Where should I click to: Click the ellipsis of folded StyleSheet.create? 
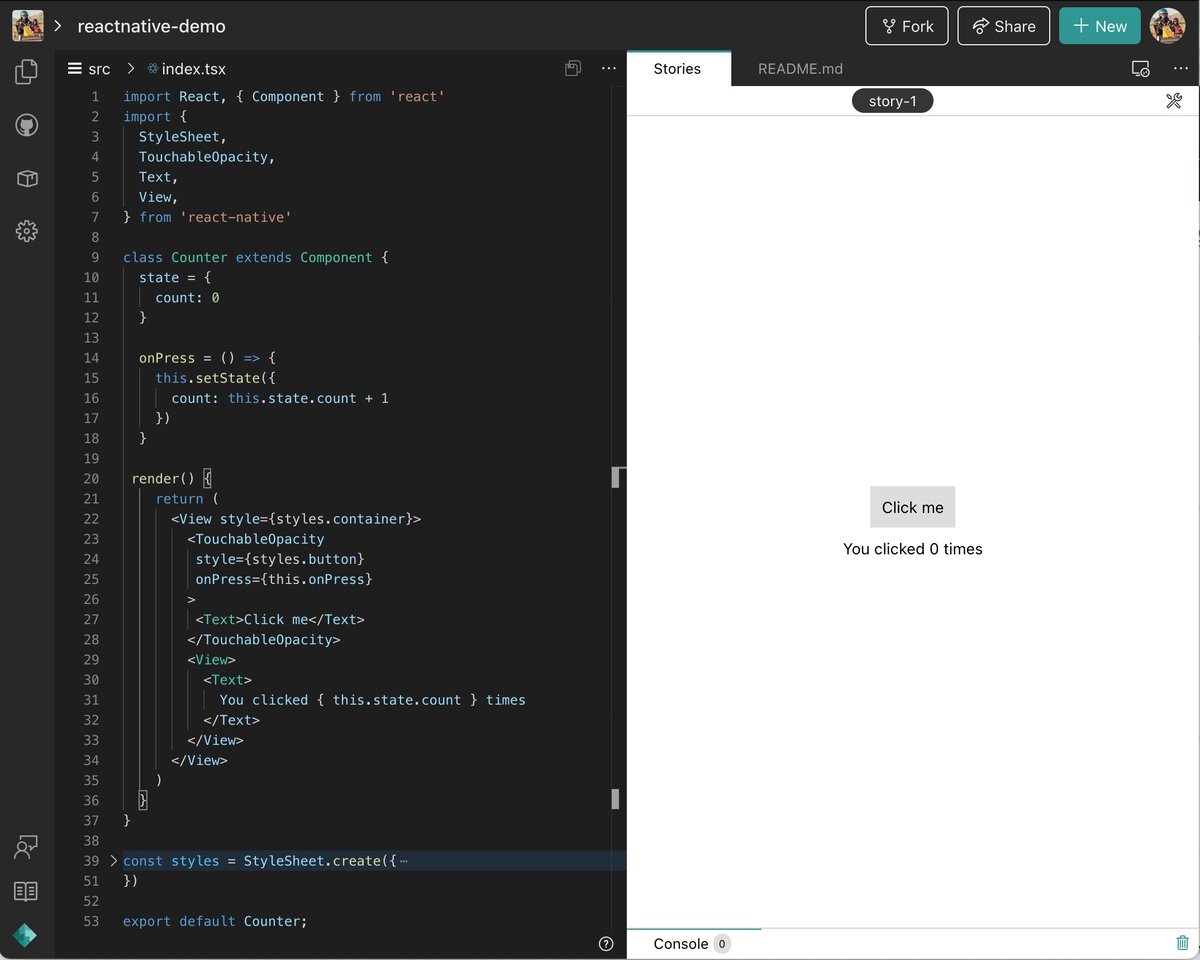click(x=403, y=861)
